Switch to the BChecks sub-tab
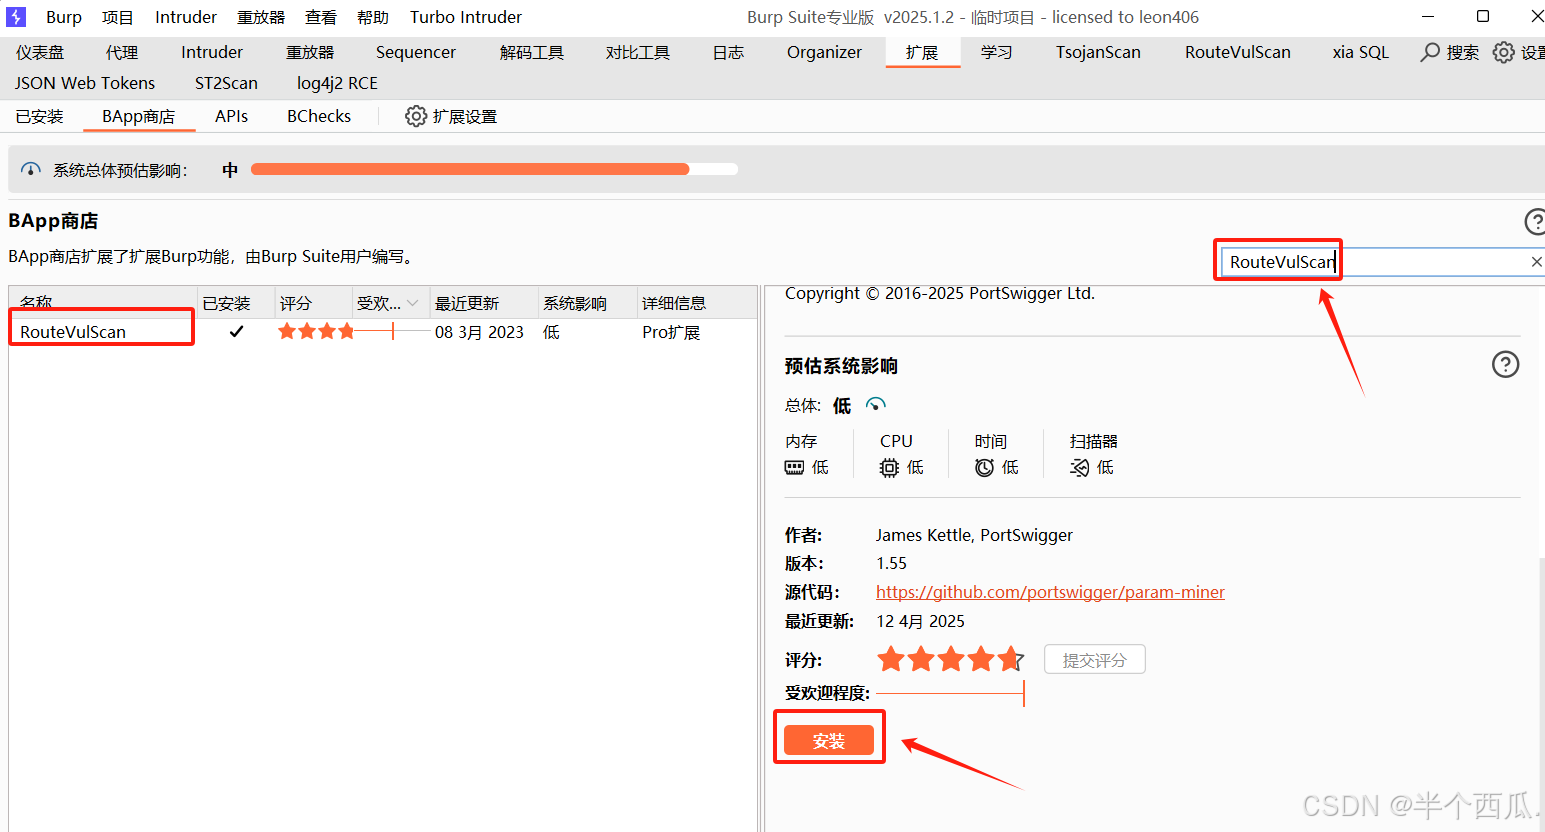The image size is (1545, 832). [x=319, y=116]
